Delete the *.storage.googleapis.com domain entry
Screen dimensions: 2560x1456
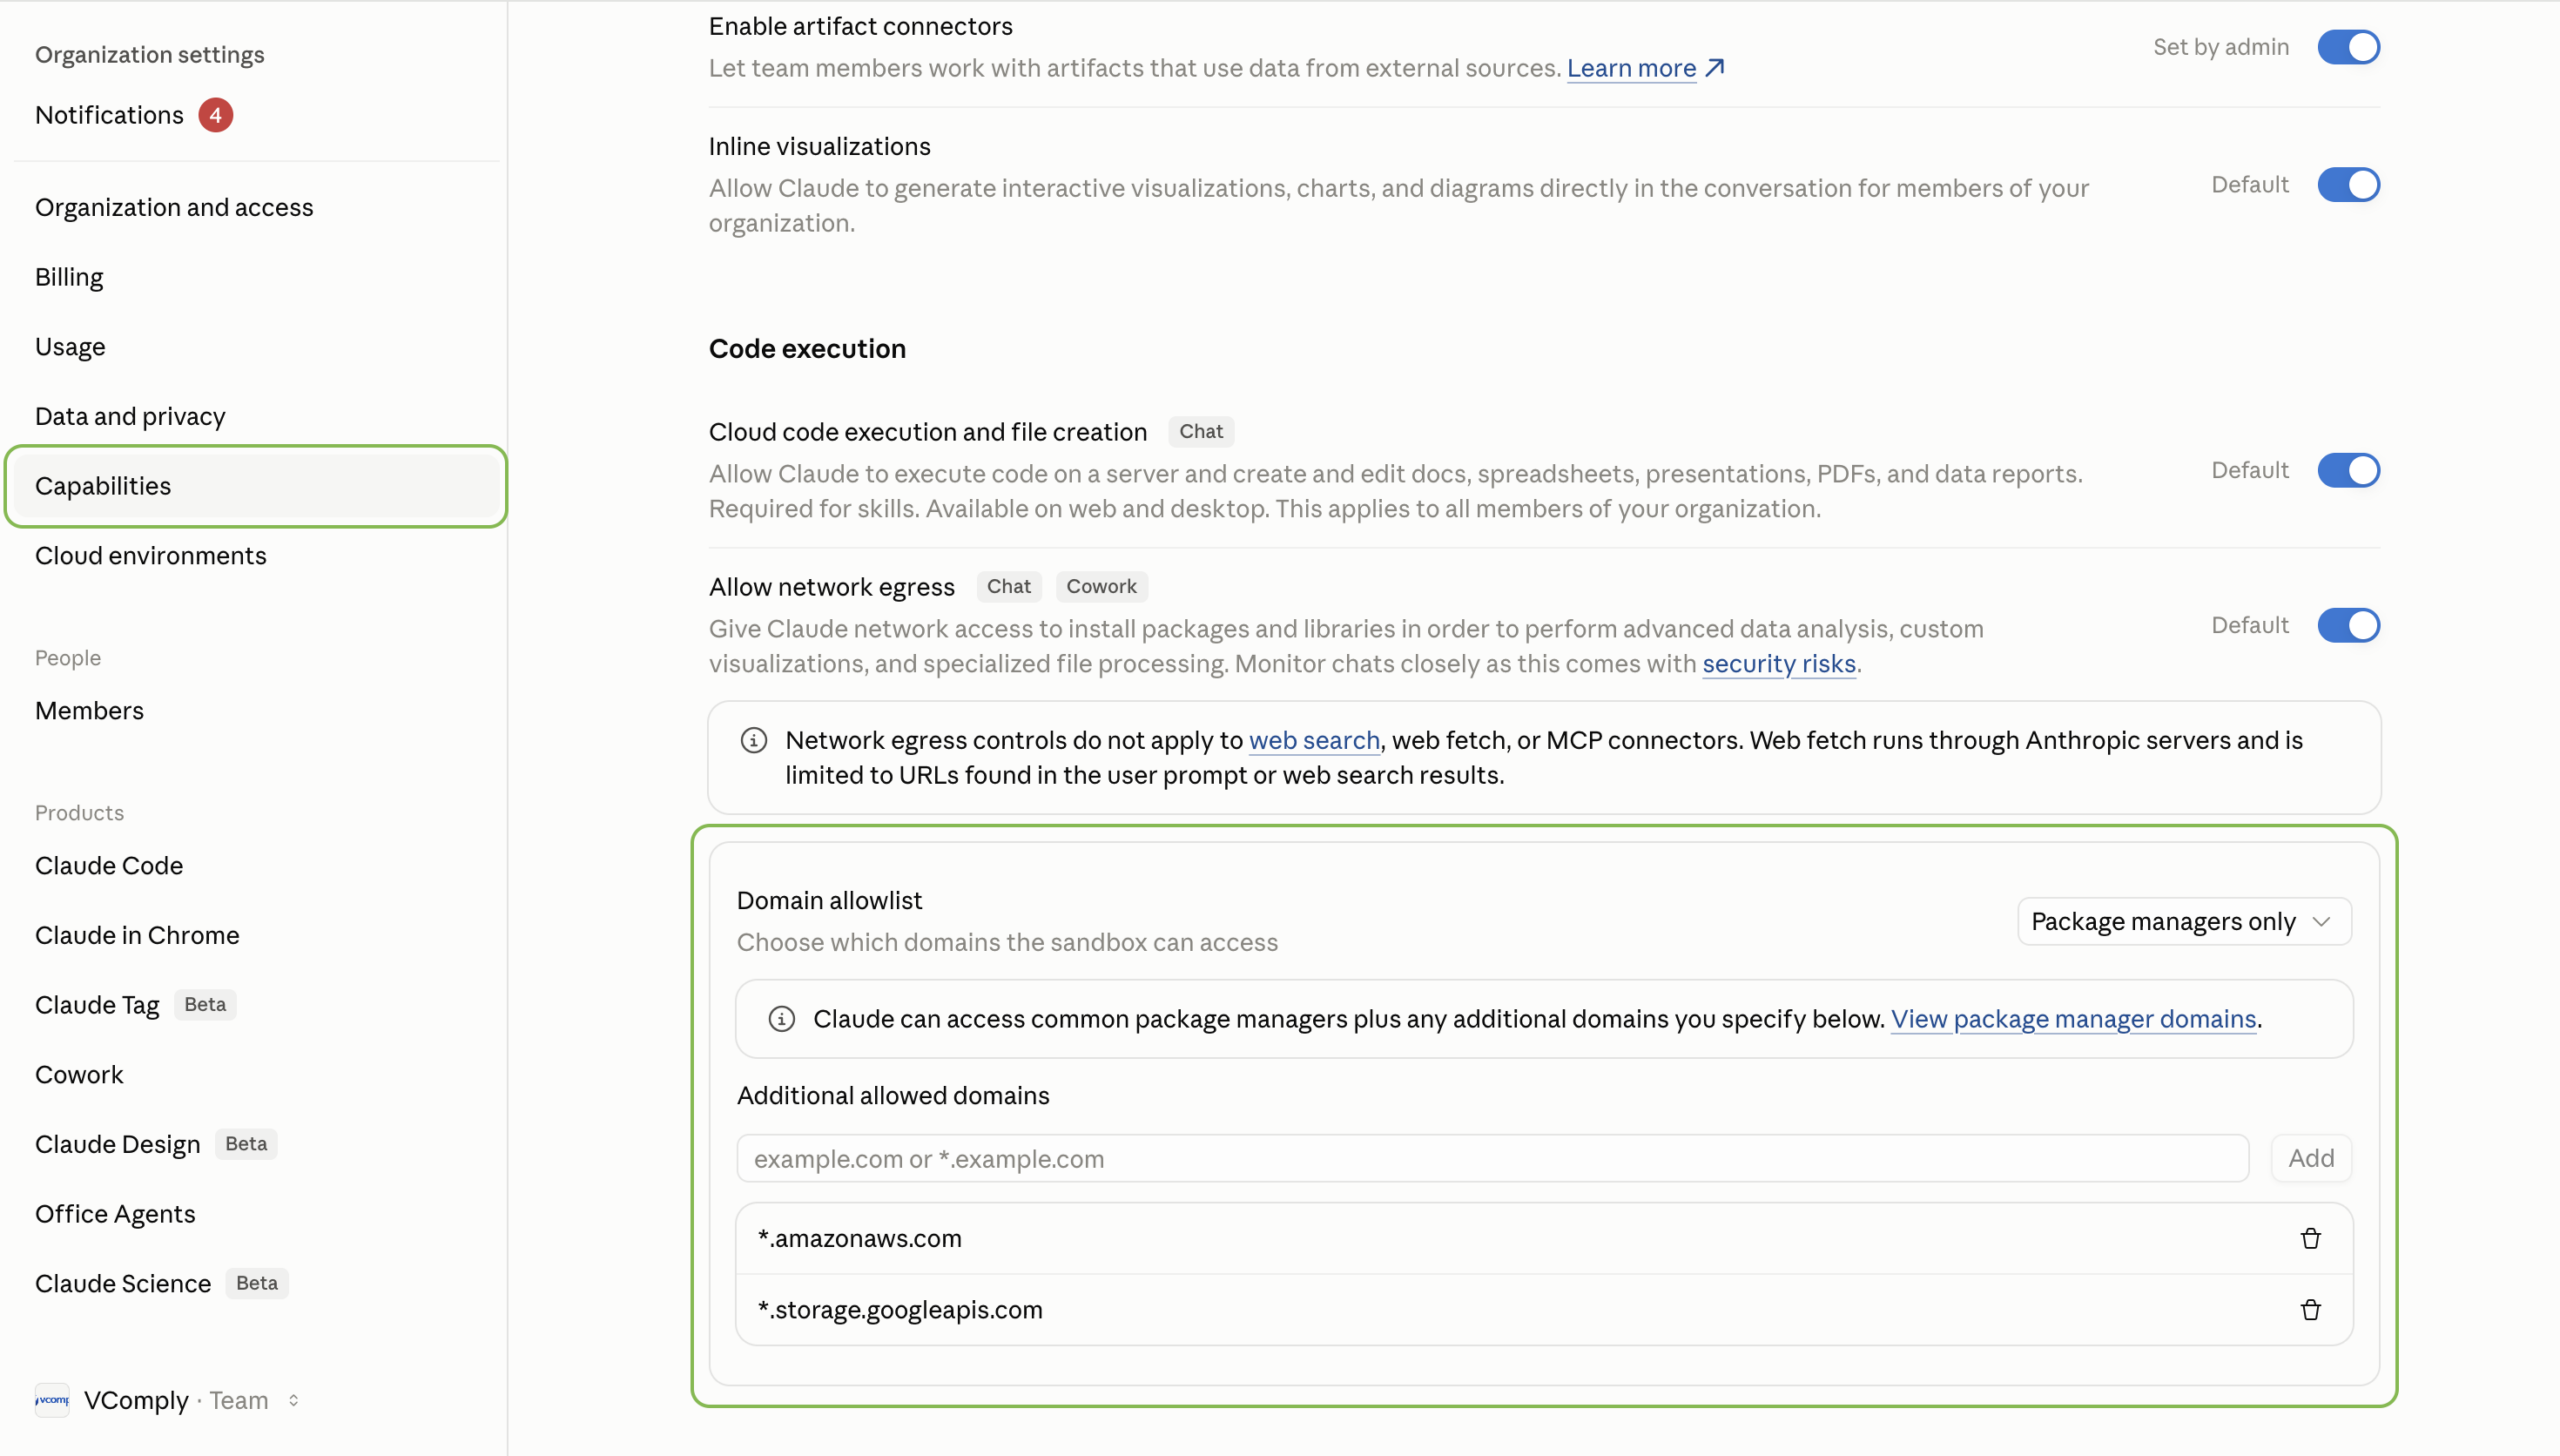(x=2310, y=1309)
